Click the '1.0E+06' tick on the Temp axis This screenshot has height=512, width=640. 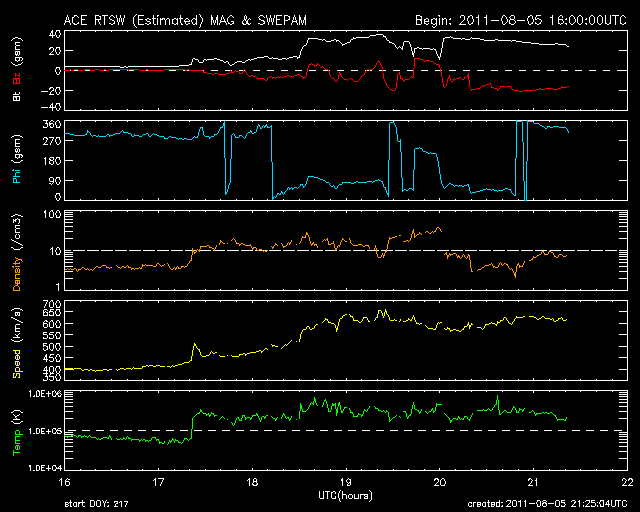45,394
